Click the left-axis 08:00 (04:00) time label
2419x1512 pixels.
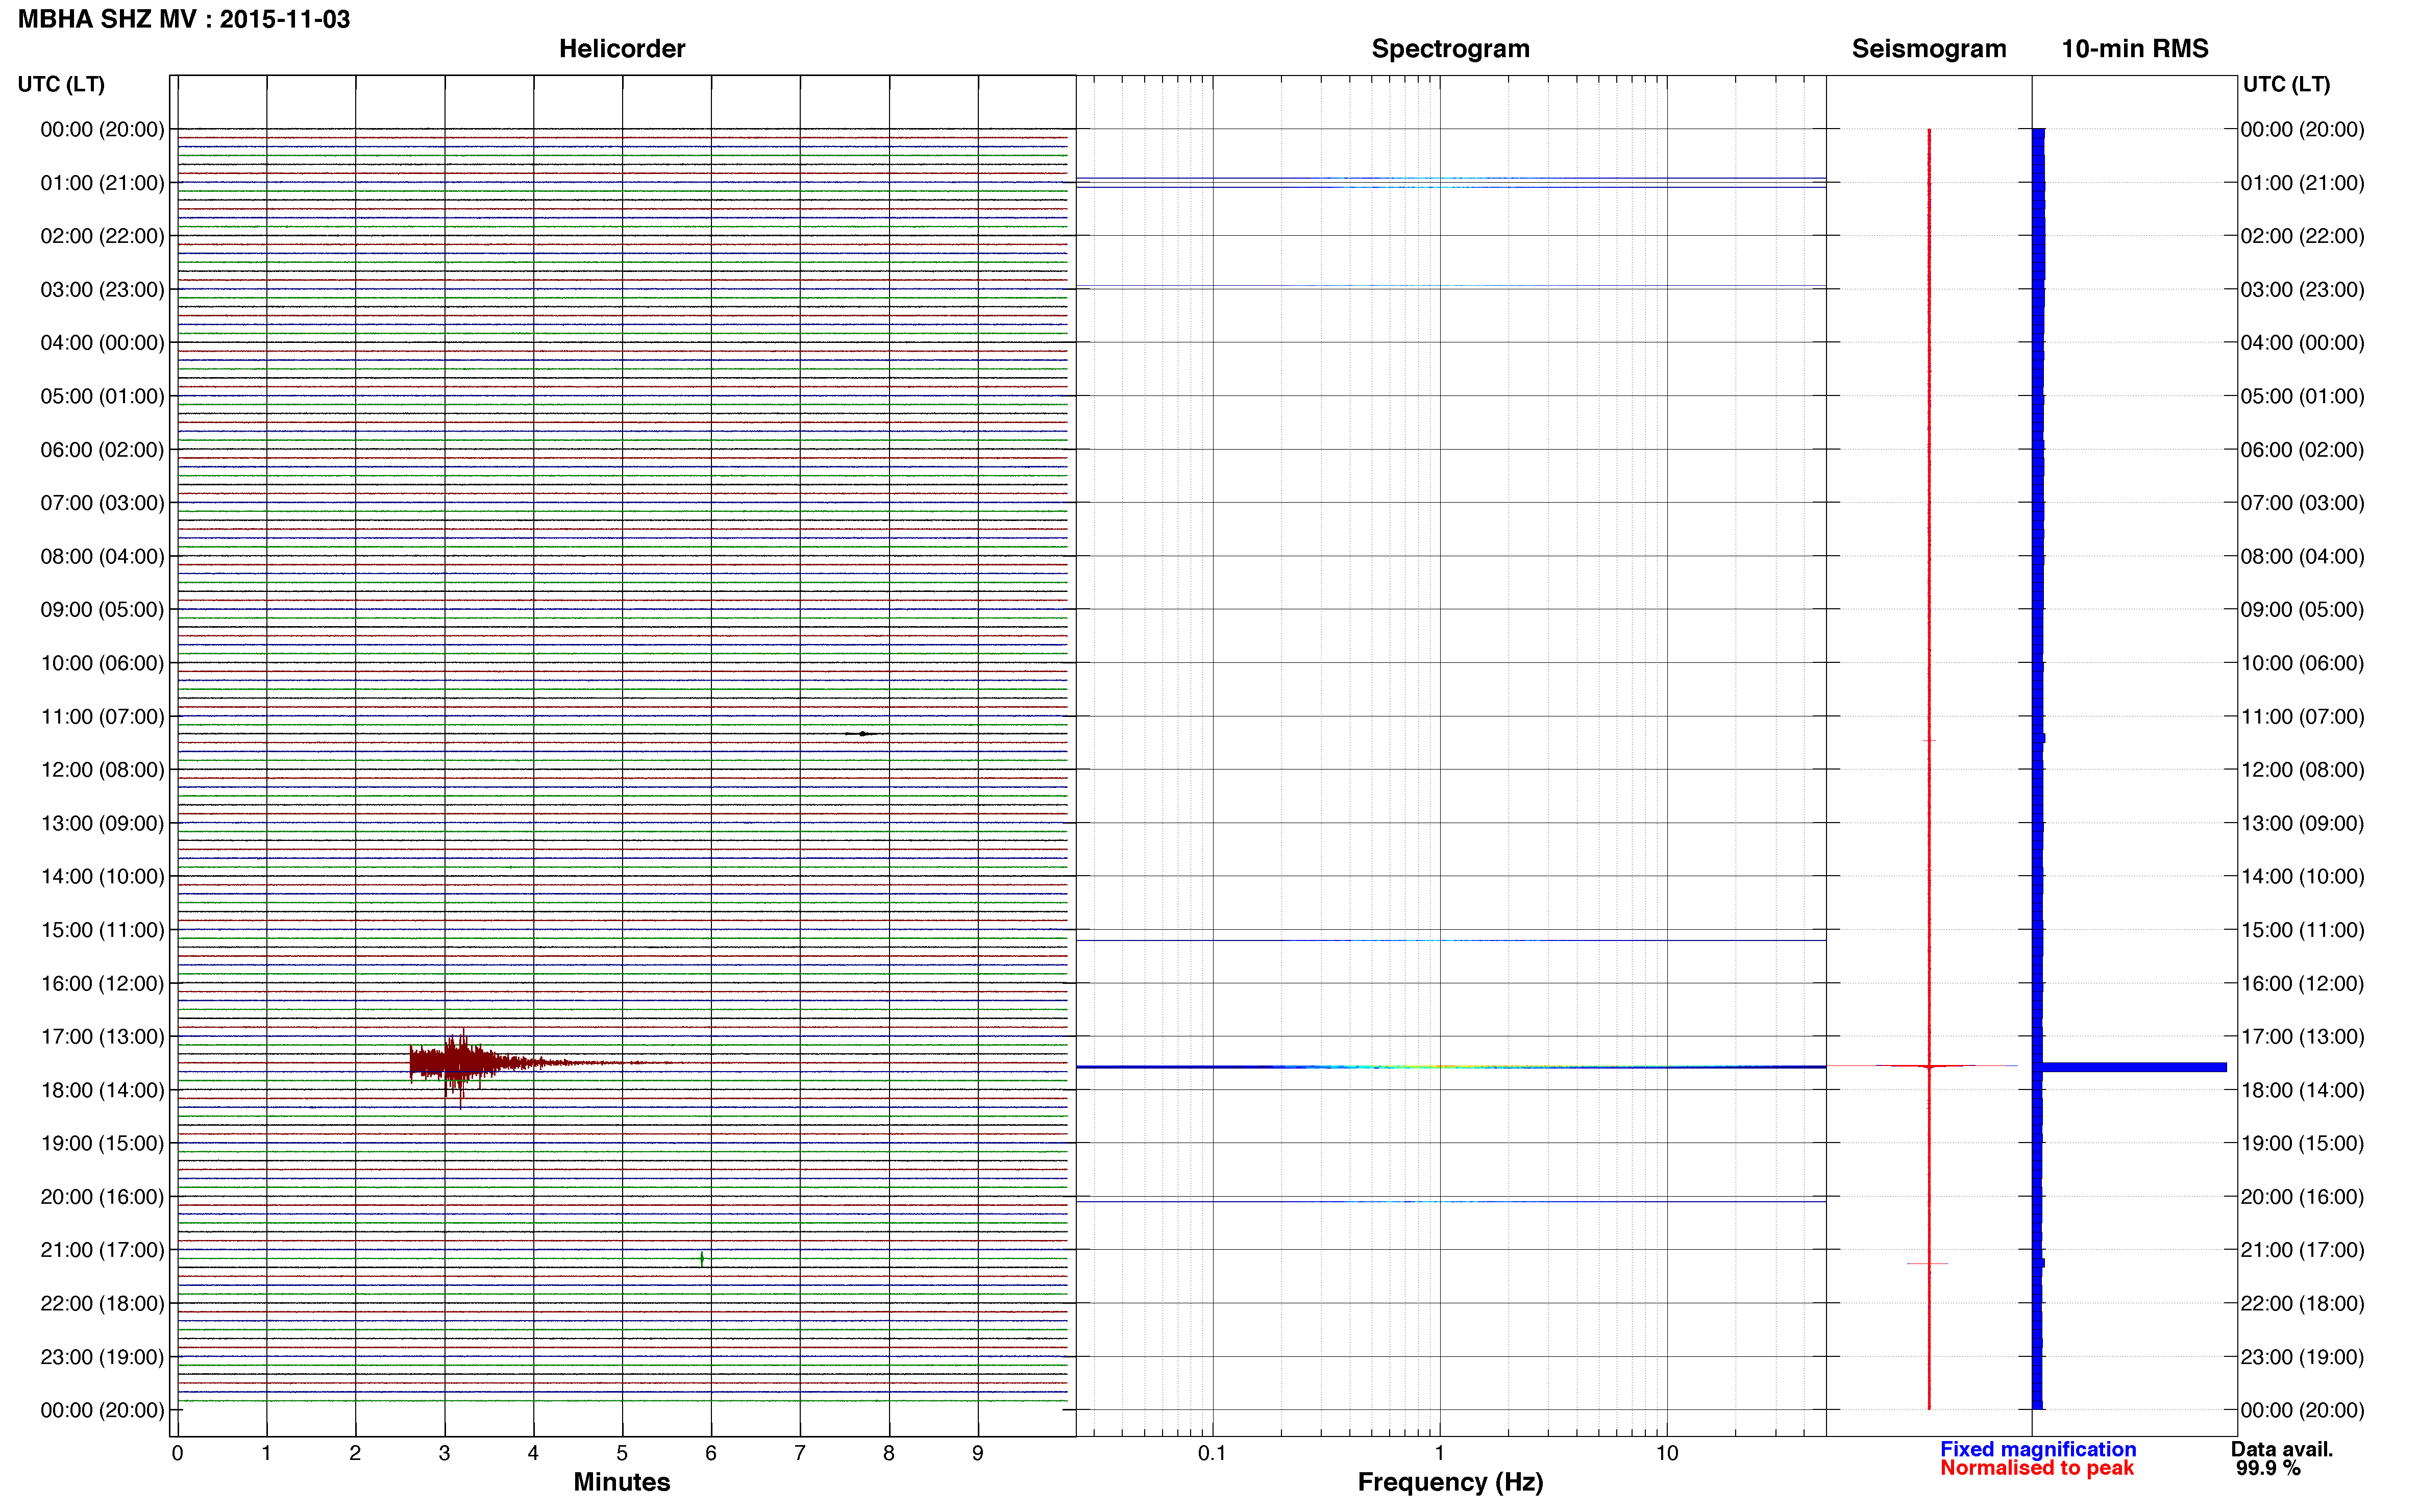[x=102, y=557]
